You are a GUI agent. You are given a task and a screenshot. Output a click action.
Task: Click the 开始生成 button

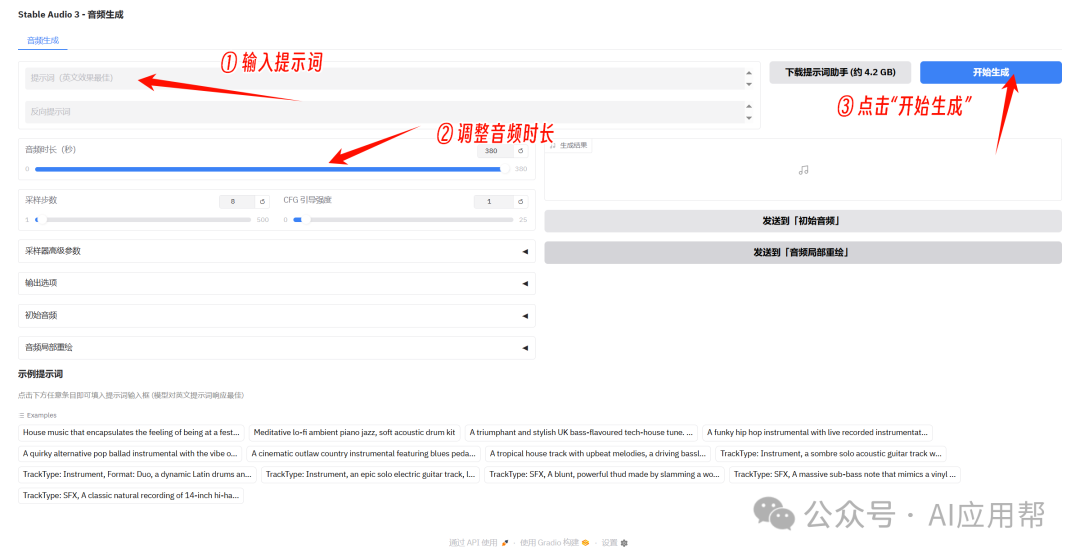(x=990, y=72)
